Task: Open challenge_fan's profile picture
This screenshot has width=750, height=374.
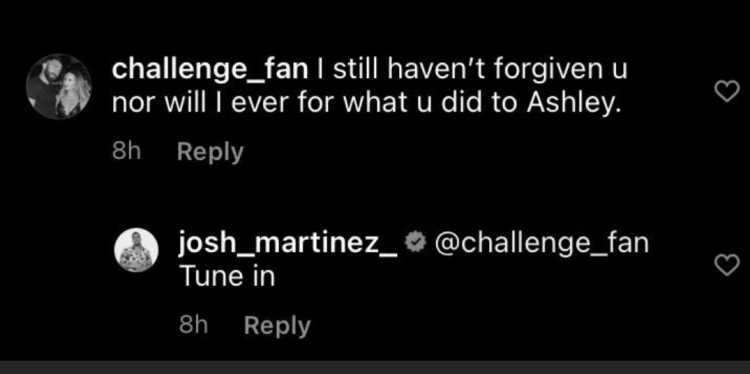Action: pos(58,86)
